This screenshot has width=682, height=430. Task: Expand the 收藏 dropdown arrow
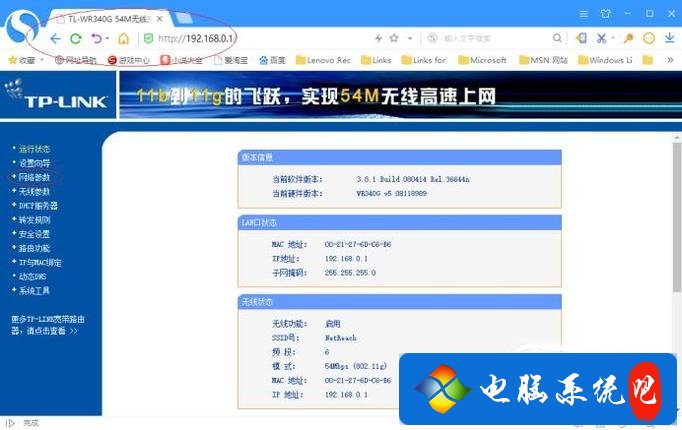coord(42,60)
